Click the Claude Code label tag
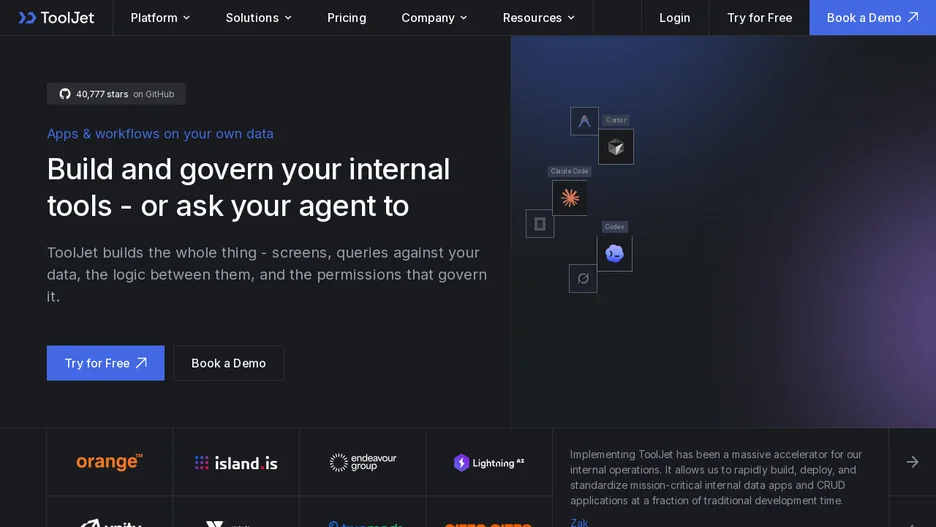 [569, 171]
